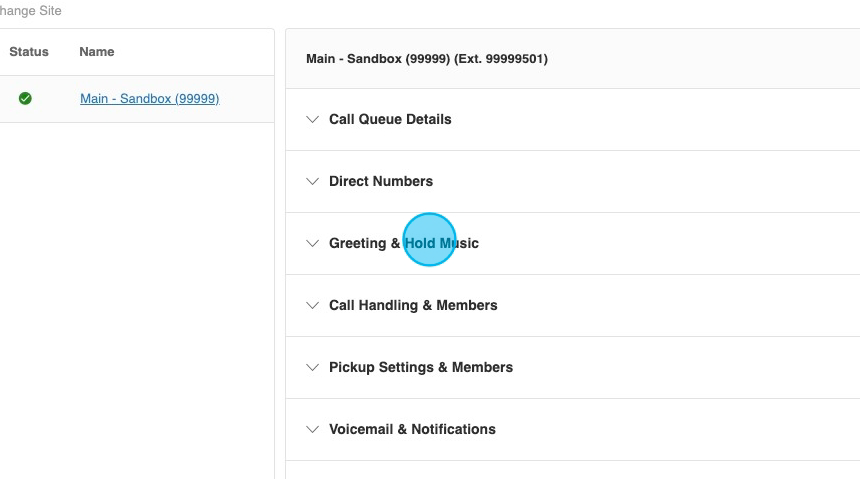Expand the Direct Numbers chevron arrow
860x479 pixels.
pos(312,181)
